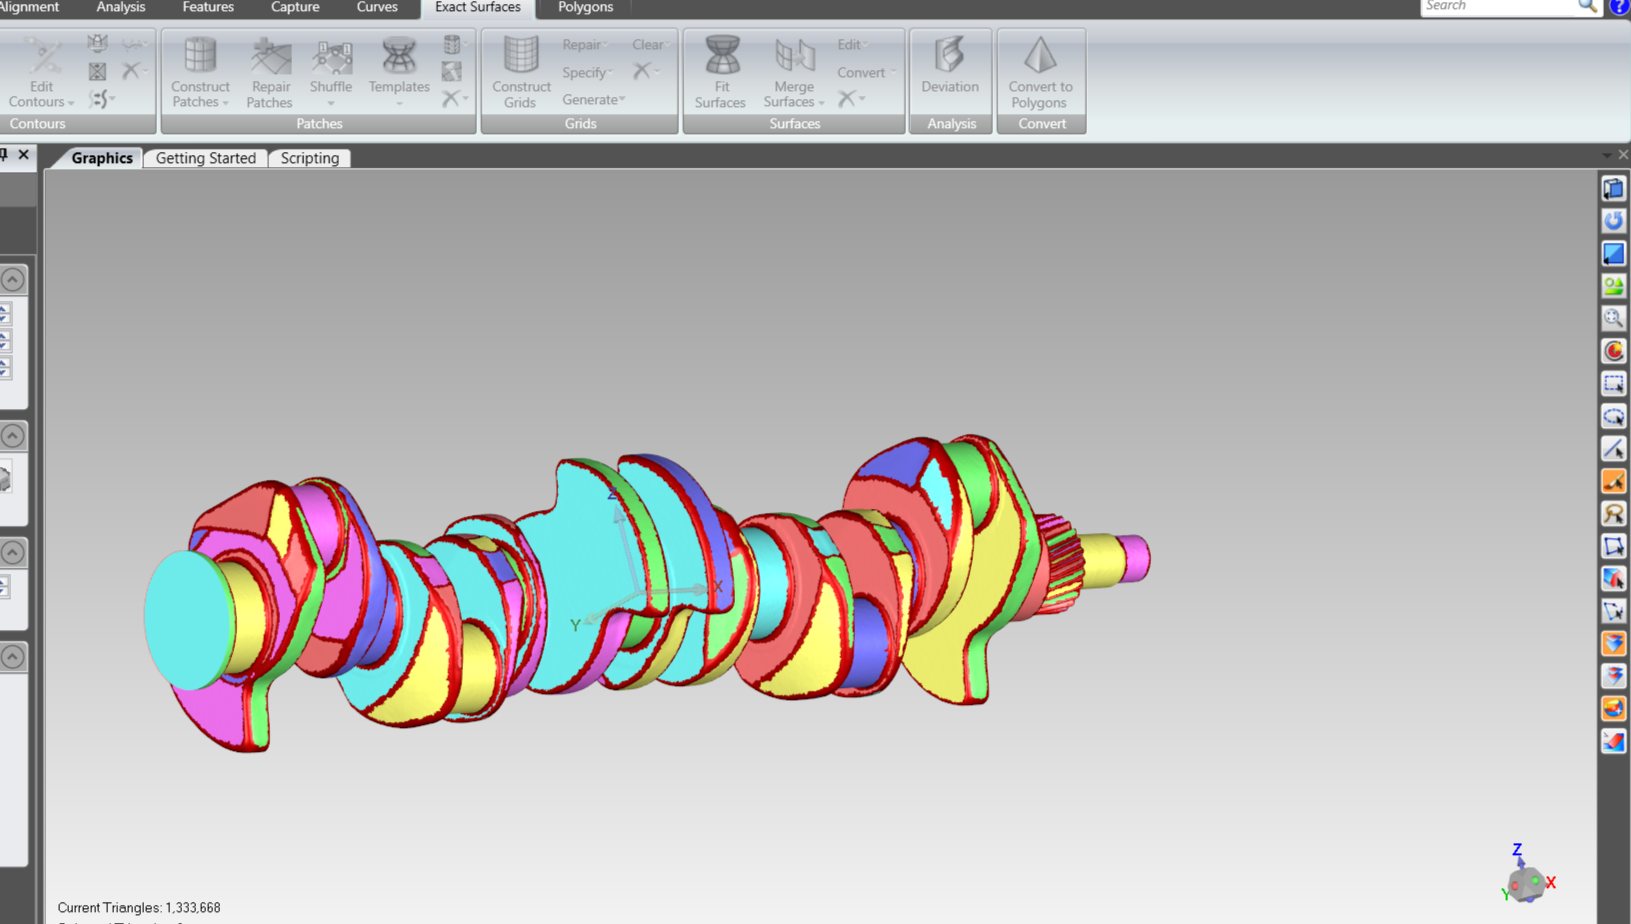Open the Deviation analysis tool
This screenshot has height=924, width=1631.
point(950,66)
